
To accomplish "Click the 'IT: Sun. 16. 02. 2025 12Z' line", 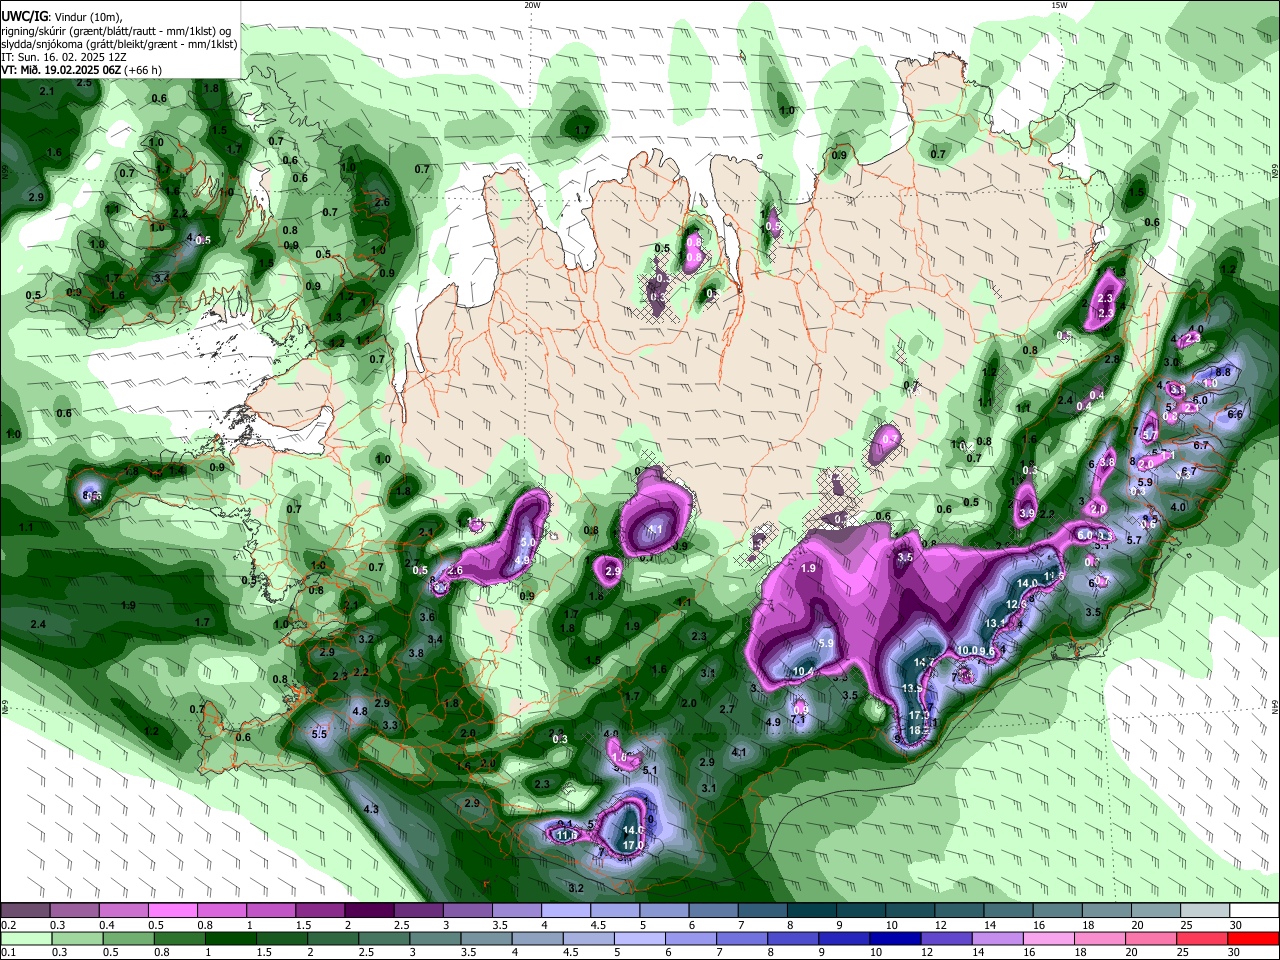I will pyautogui.click(x=62, y=57).
